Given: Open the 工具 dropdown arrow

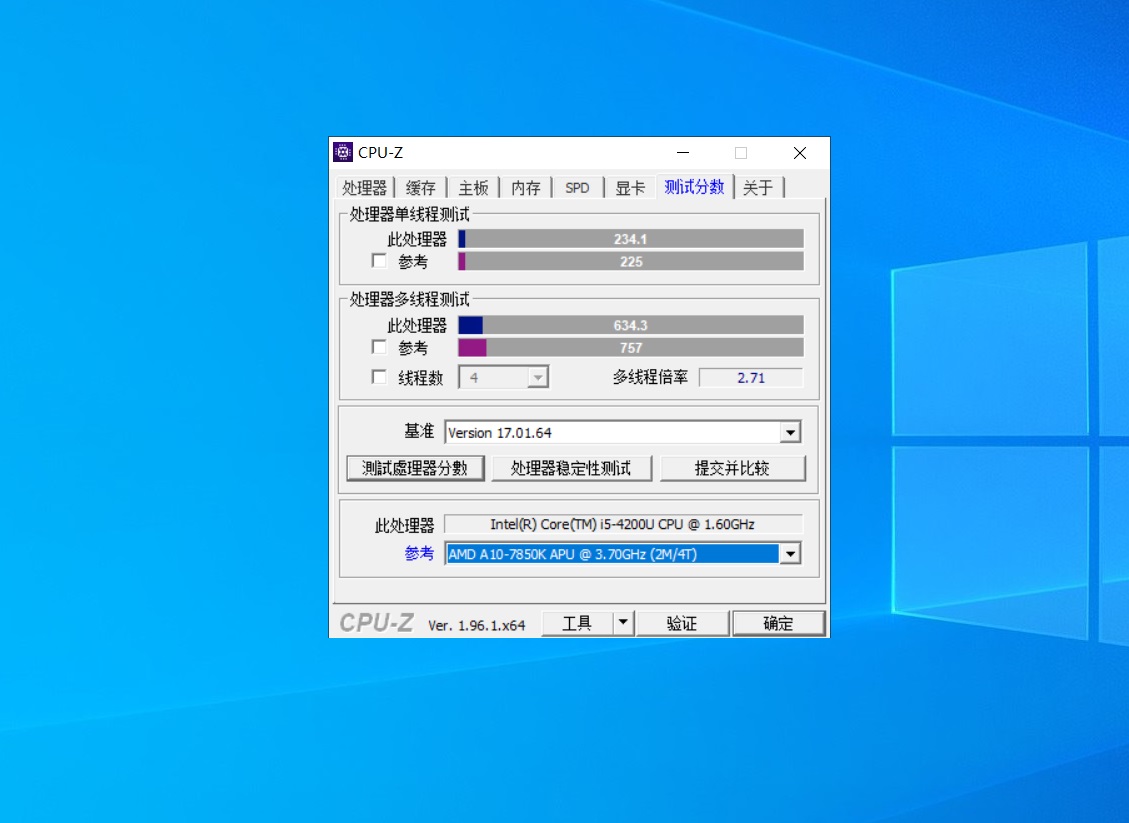Looking at the screenshot, I should tap(624, 623).
